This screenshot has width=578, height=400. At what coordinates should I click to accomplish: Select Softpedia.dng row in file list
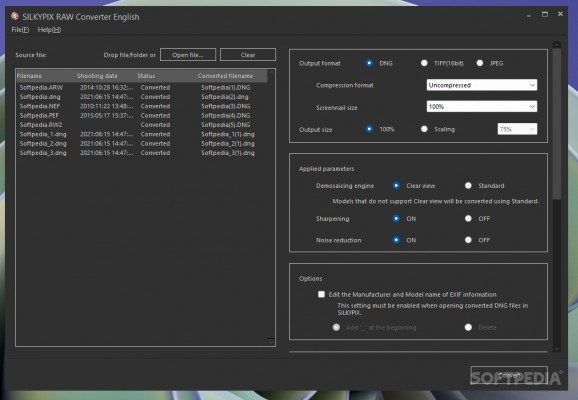pyautogui.click(x=142, y=97)
